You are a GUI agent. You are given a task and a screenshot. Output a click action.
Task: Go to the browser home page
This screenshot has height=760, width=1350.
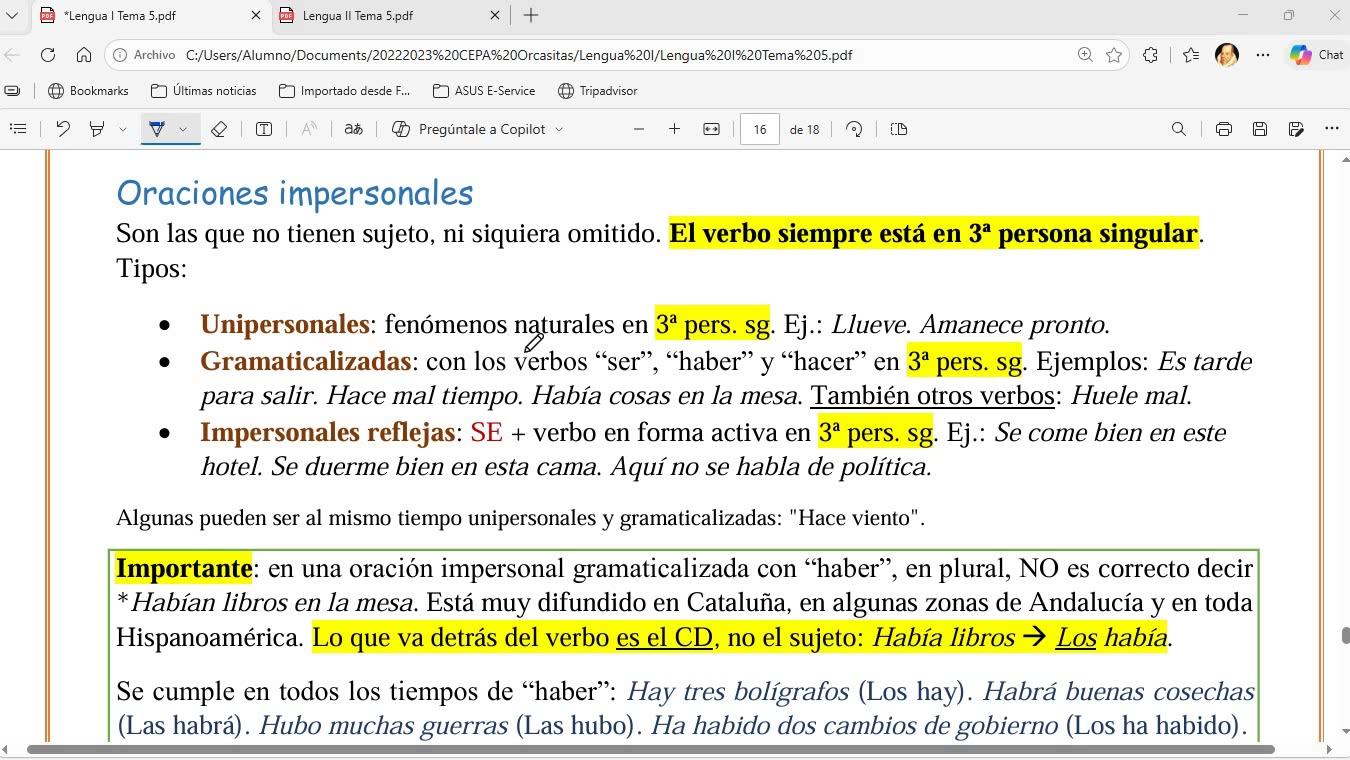pos(84,55)
